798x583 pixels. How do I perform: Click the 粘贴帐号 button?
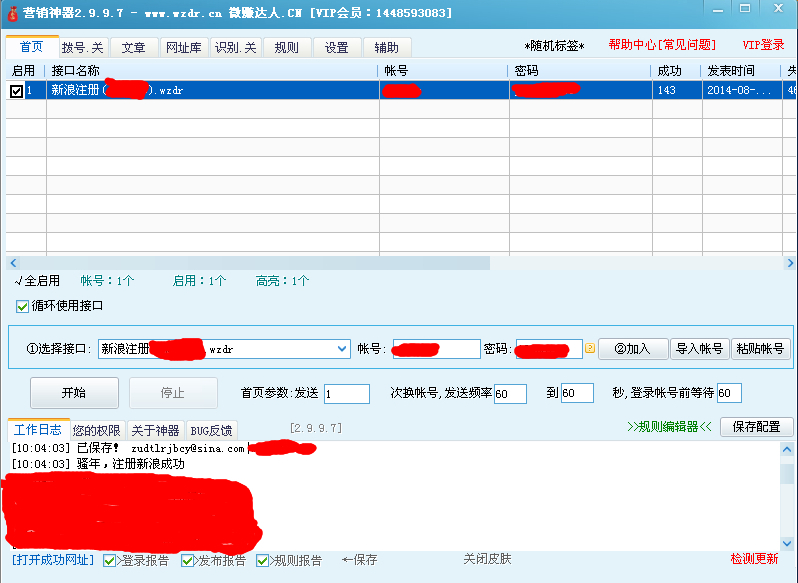760,349
